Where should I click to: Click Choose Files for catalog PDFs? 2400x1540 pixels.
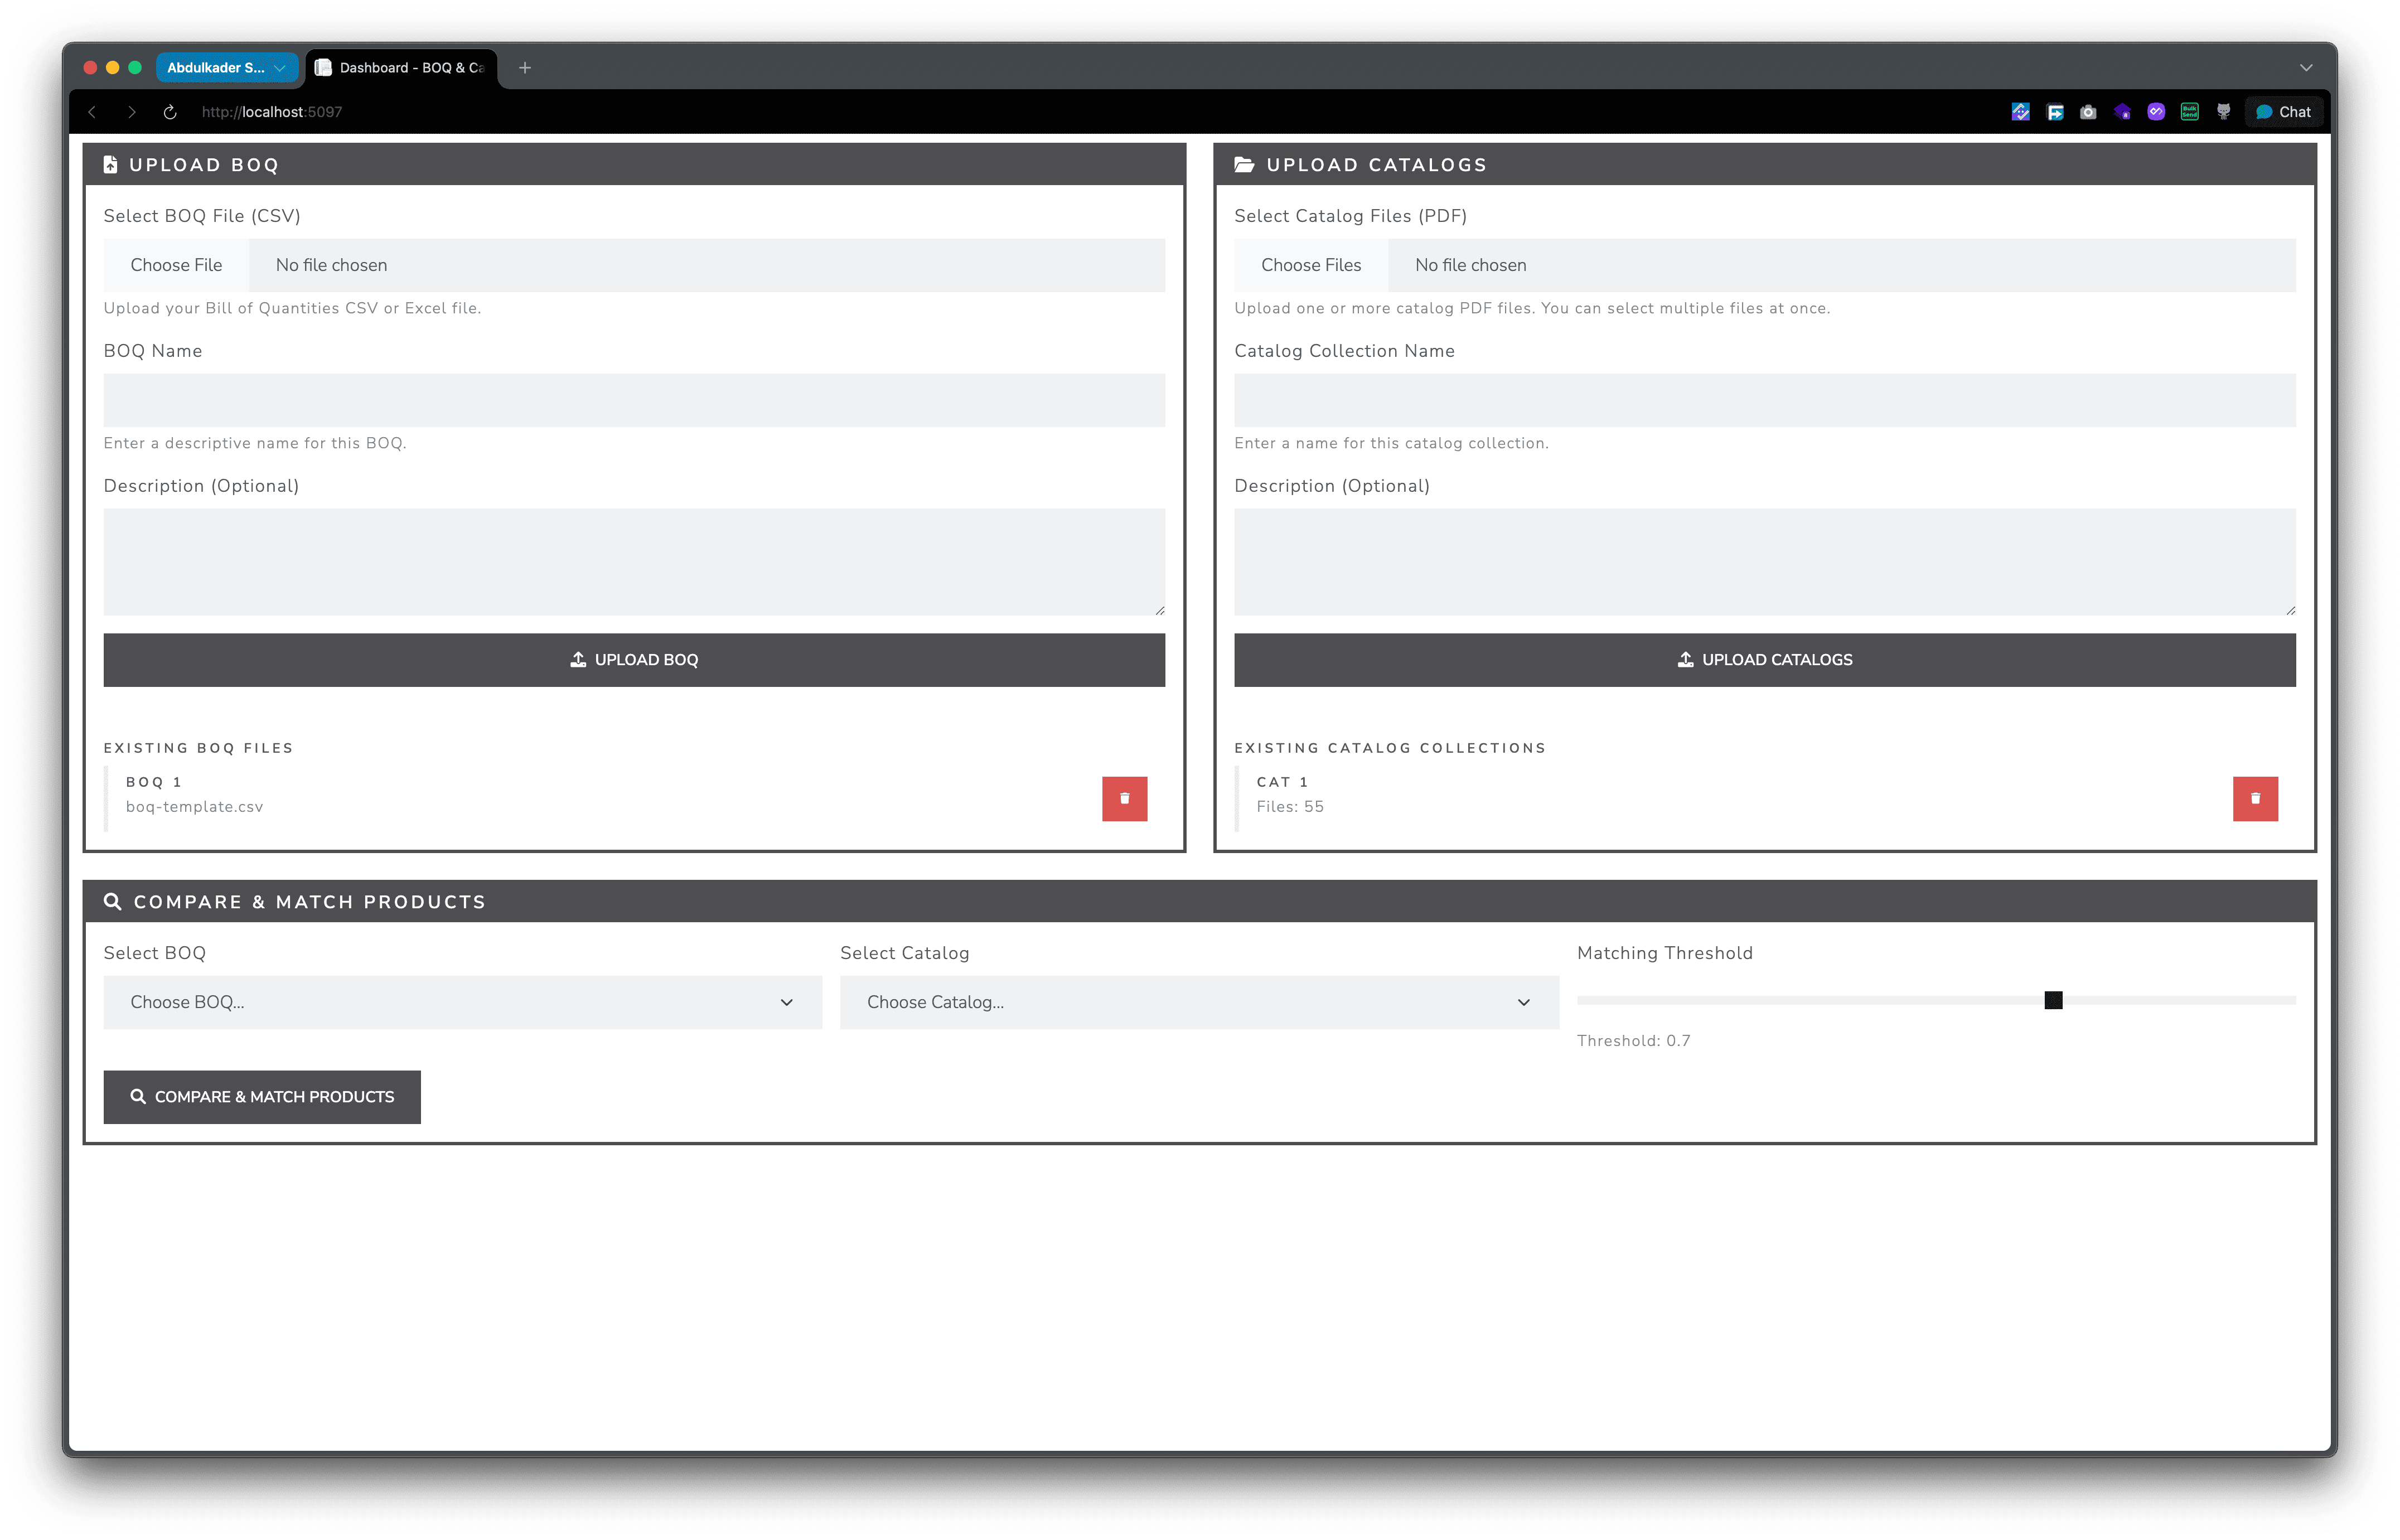1310,265
